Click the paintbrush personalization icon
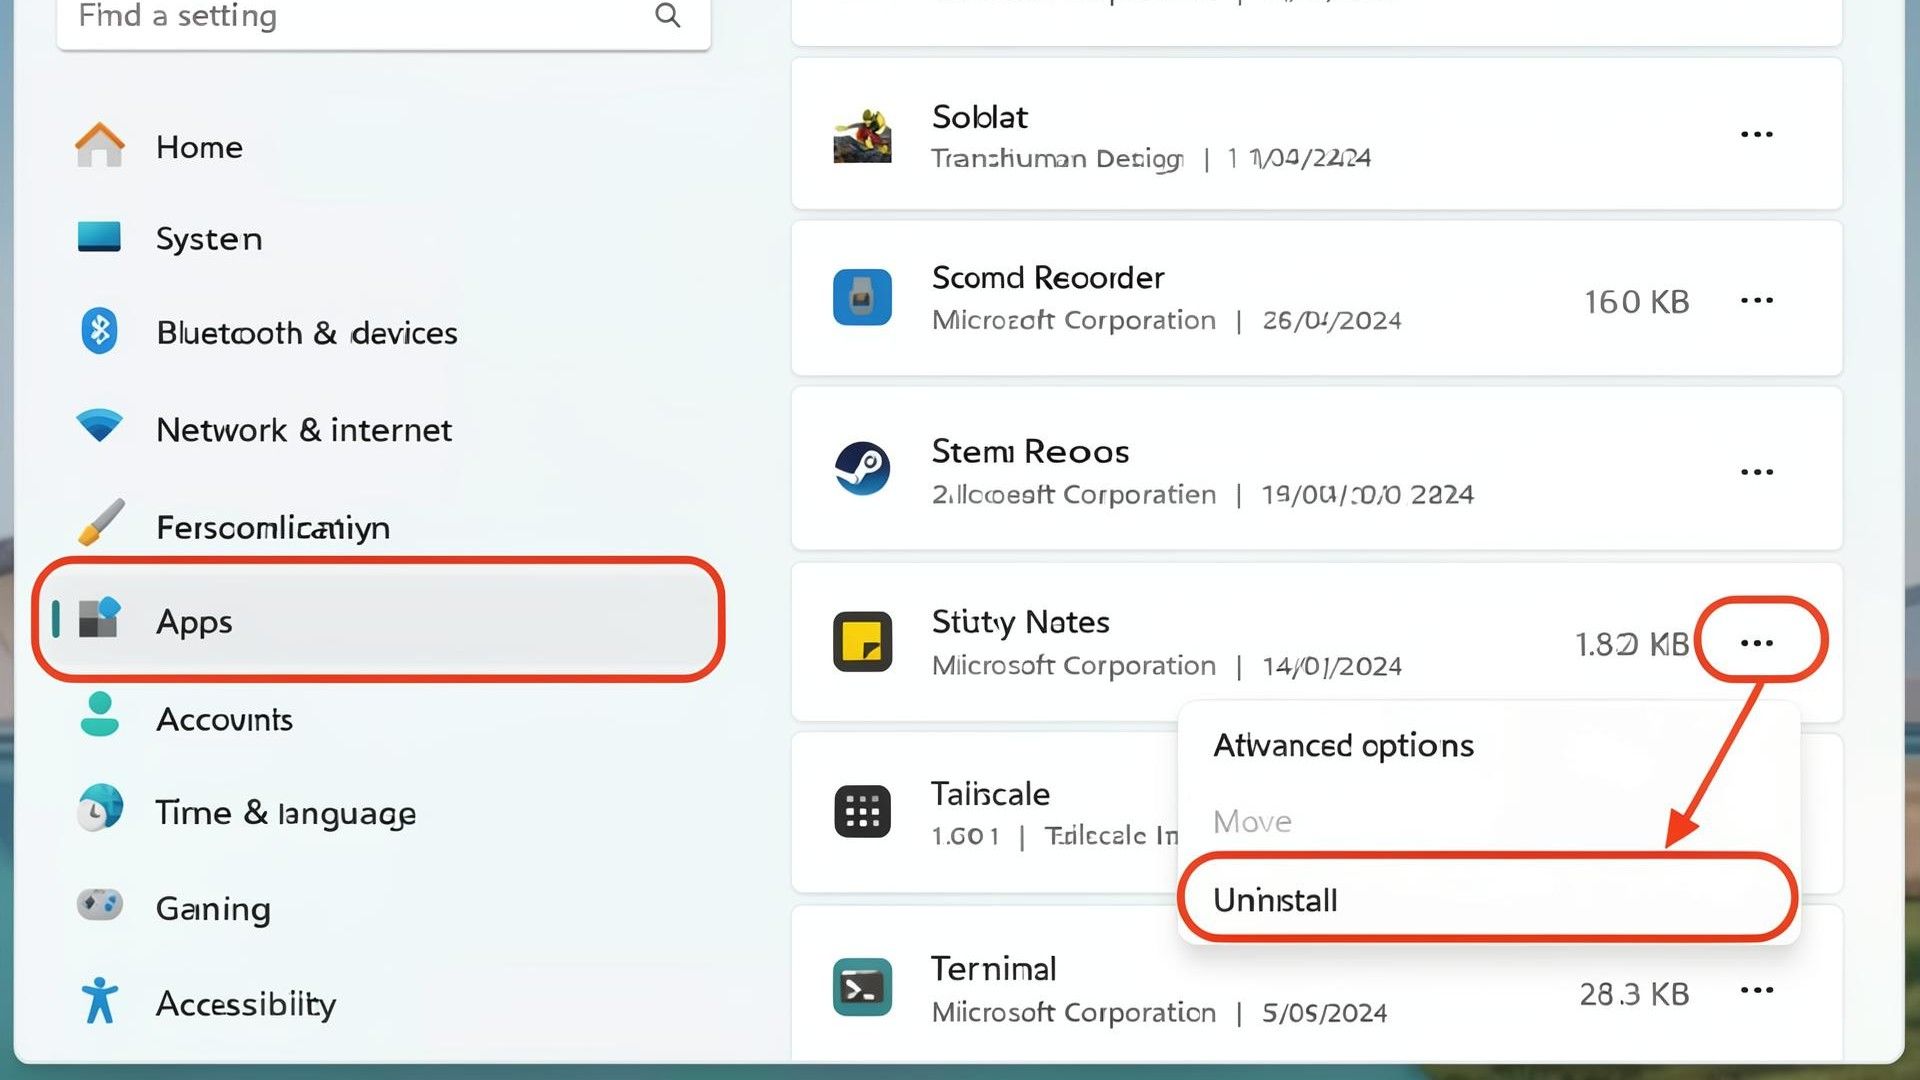Screen dimensions: 1920x1080 [x=100, y=522]
